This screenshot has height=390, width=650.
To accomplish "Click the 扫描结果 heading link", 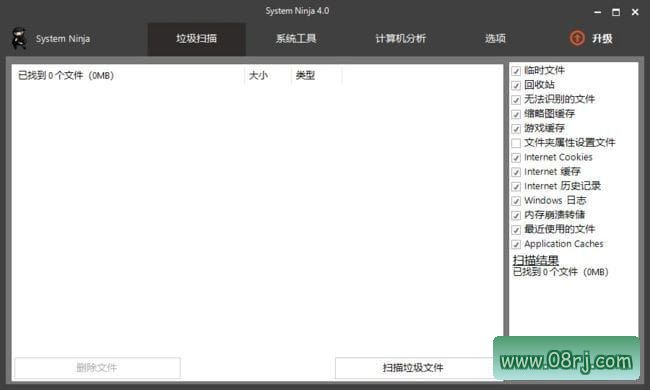I will tap(536, 260).
